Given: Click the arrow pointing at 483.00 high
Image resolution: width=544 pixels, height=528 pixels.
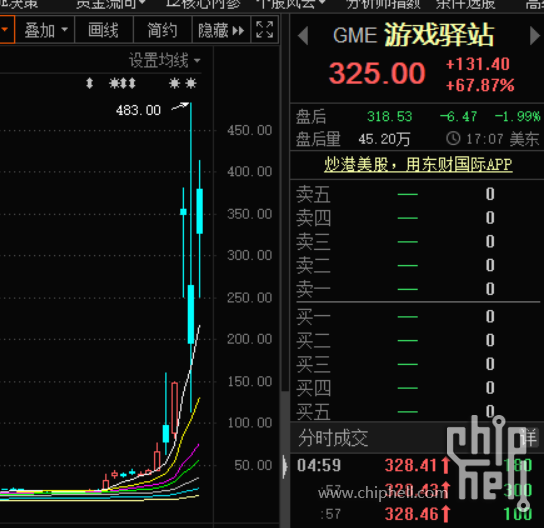Looking at the screenshot, I should 180,106.
